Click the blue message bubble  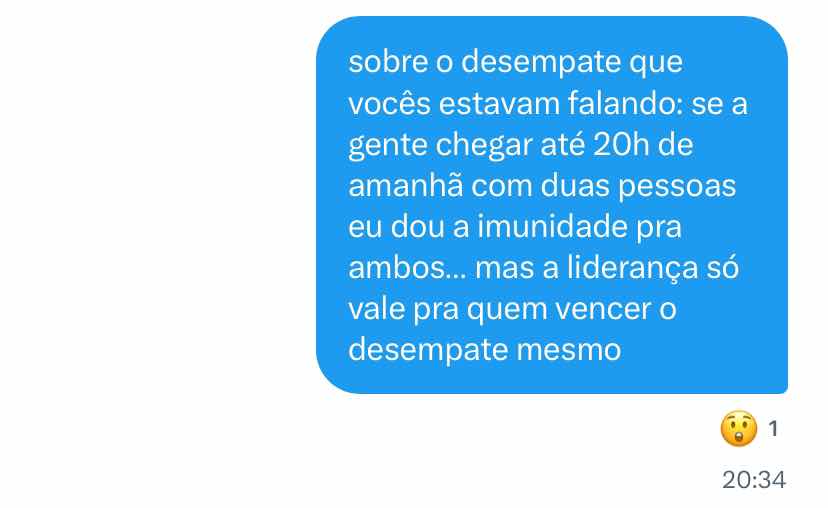[x=552, y=205]
